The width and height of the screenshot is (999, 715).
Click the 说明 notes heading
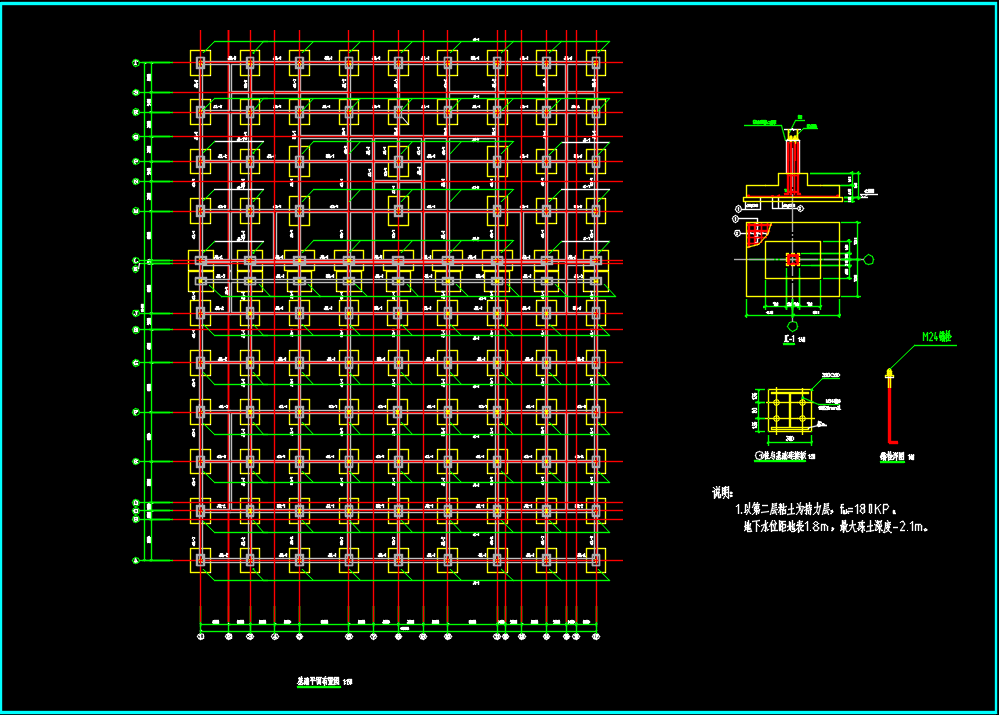click(x=722, y=493)
